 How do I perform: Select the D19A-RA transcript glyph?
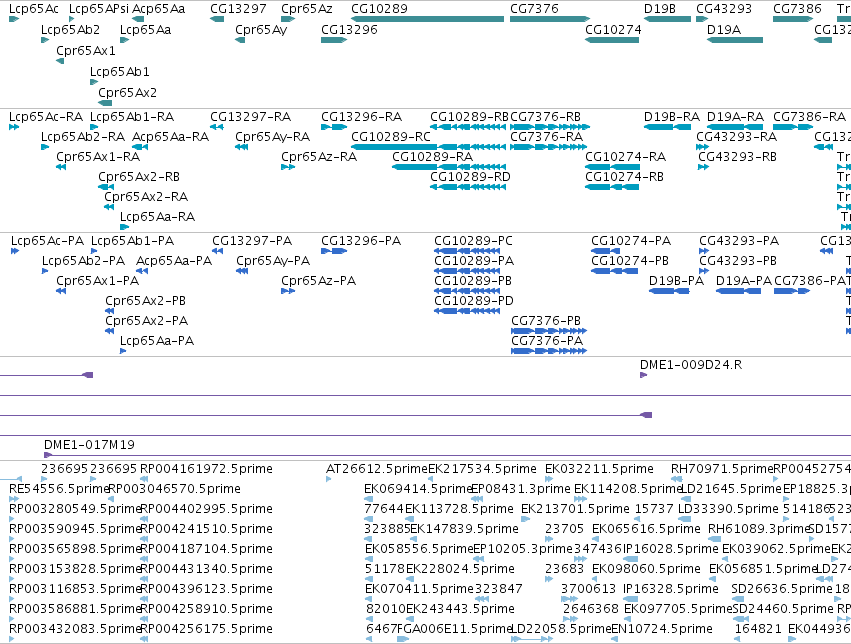pyautogui.click(x=735, y=126)
